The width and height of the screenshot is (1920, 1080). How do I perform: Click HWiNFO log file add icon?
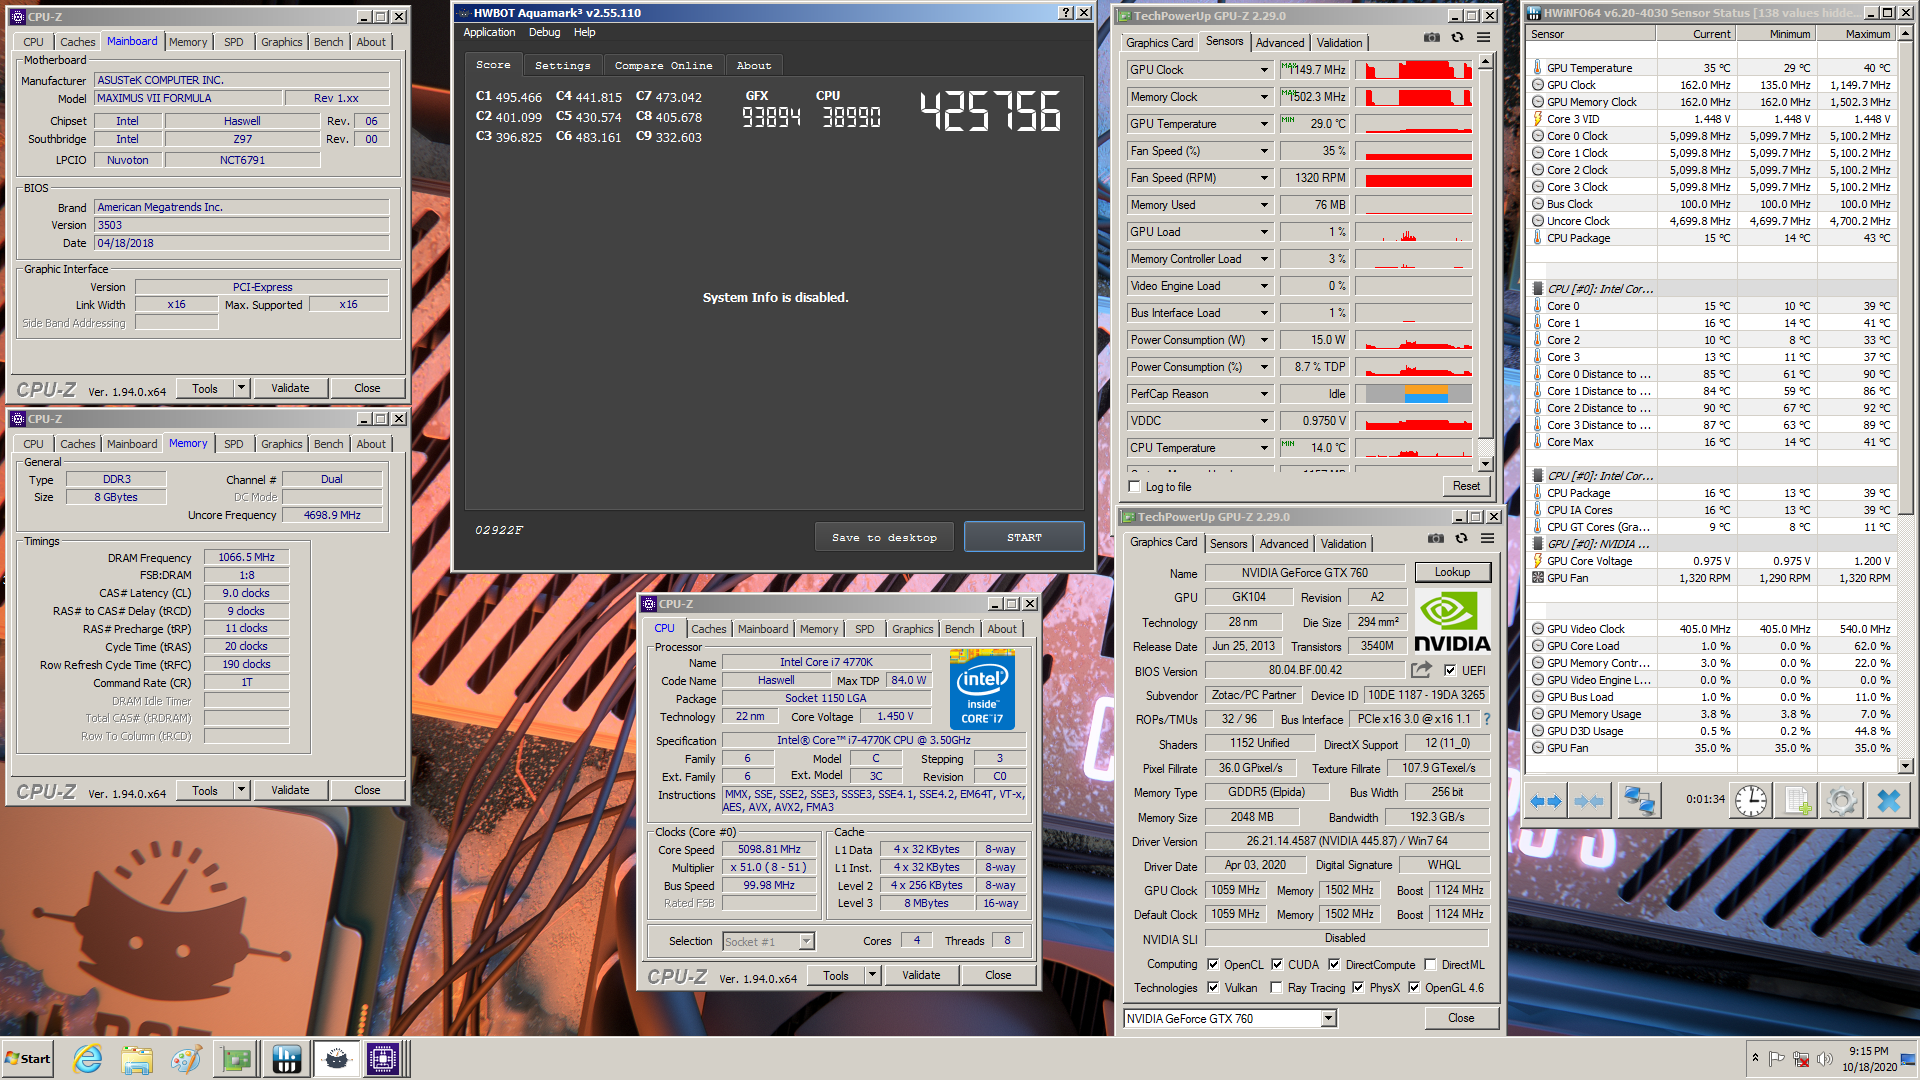click(1797, 801)
